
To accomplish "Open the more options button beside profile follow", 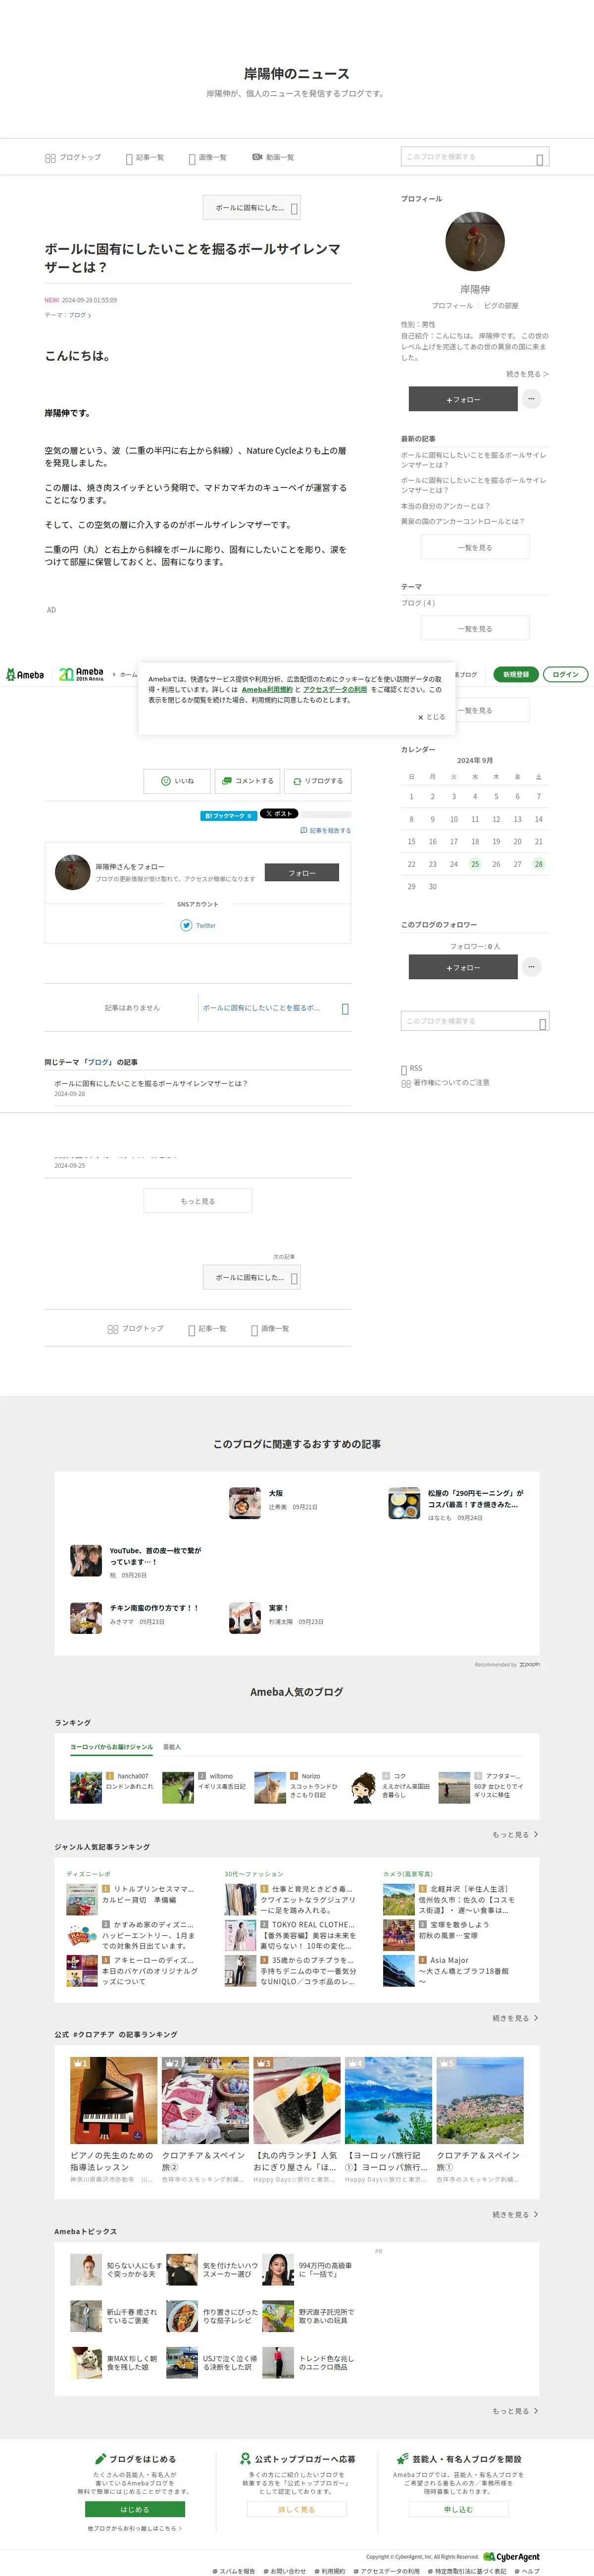I will click(x=532, y=398).
